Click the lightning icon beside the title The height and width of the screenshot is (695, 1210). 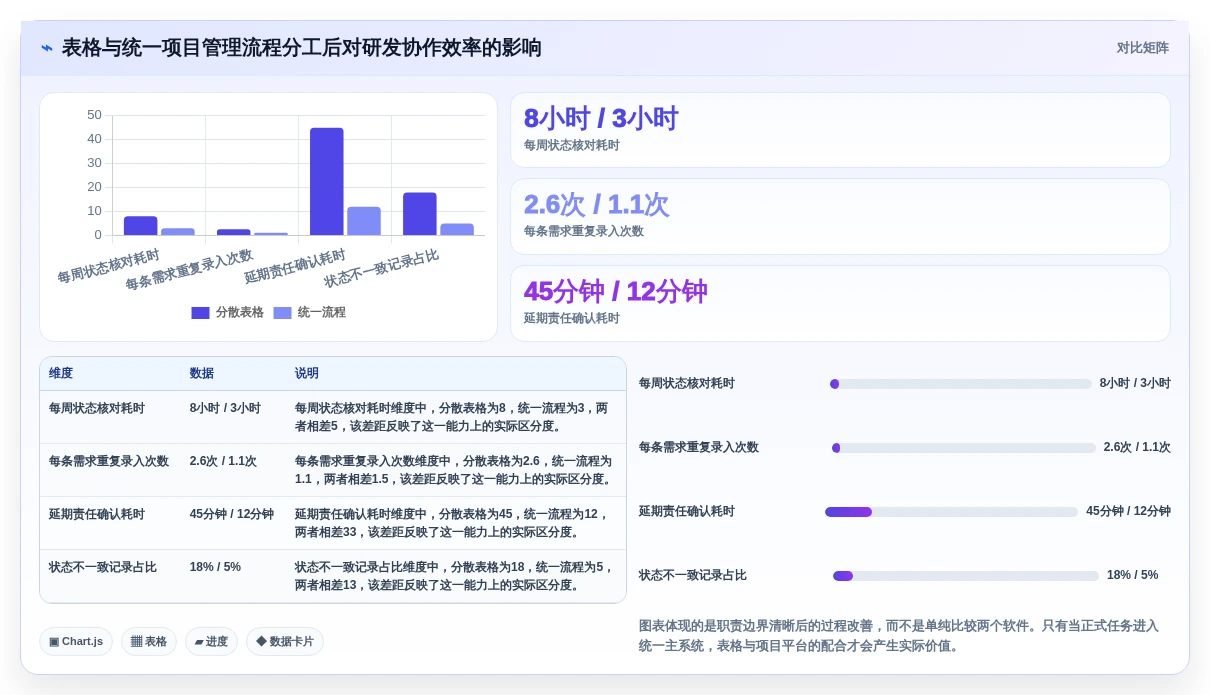[46, 48]
